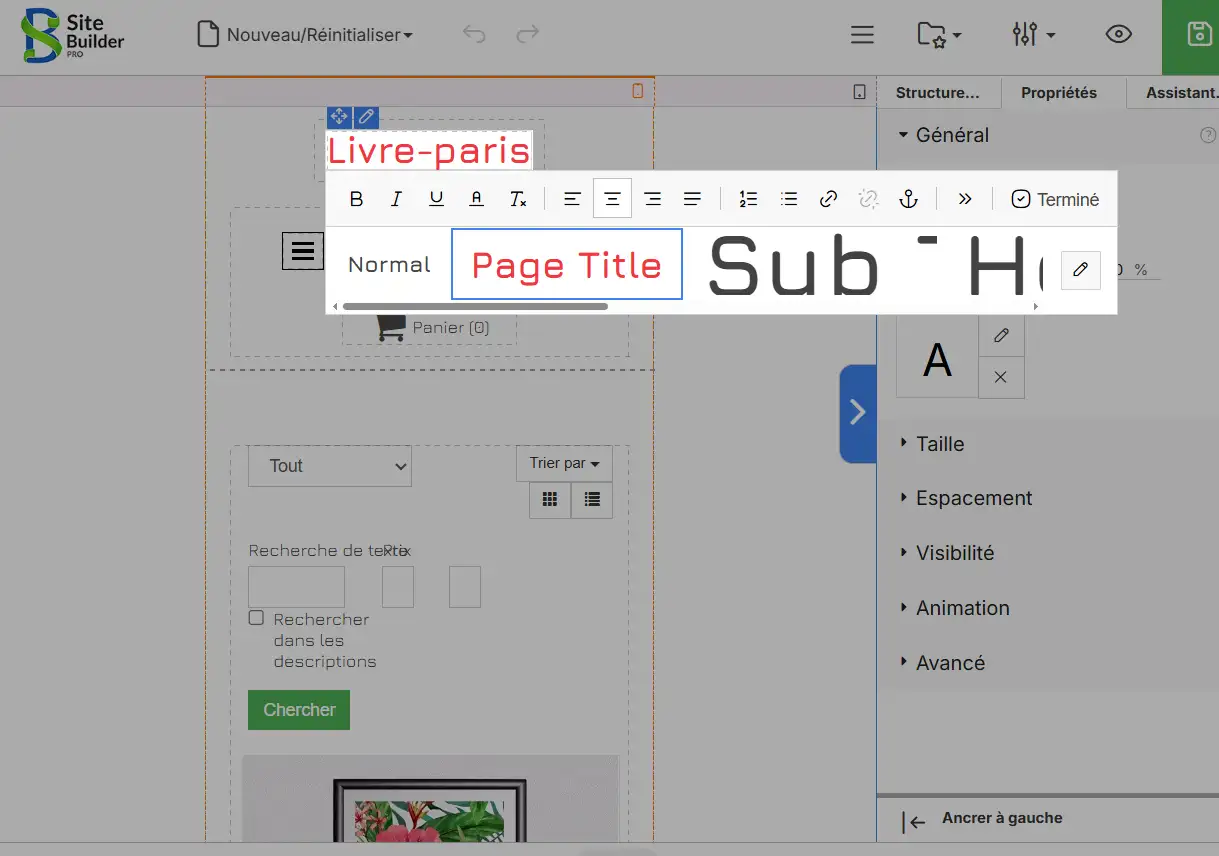1219x856 pixels.
Task: Insert an anchor icon
Action: tap(908, 199)
